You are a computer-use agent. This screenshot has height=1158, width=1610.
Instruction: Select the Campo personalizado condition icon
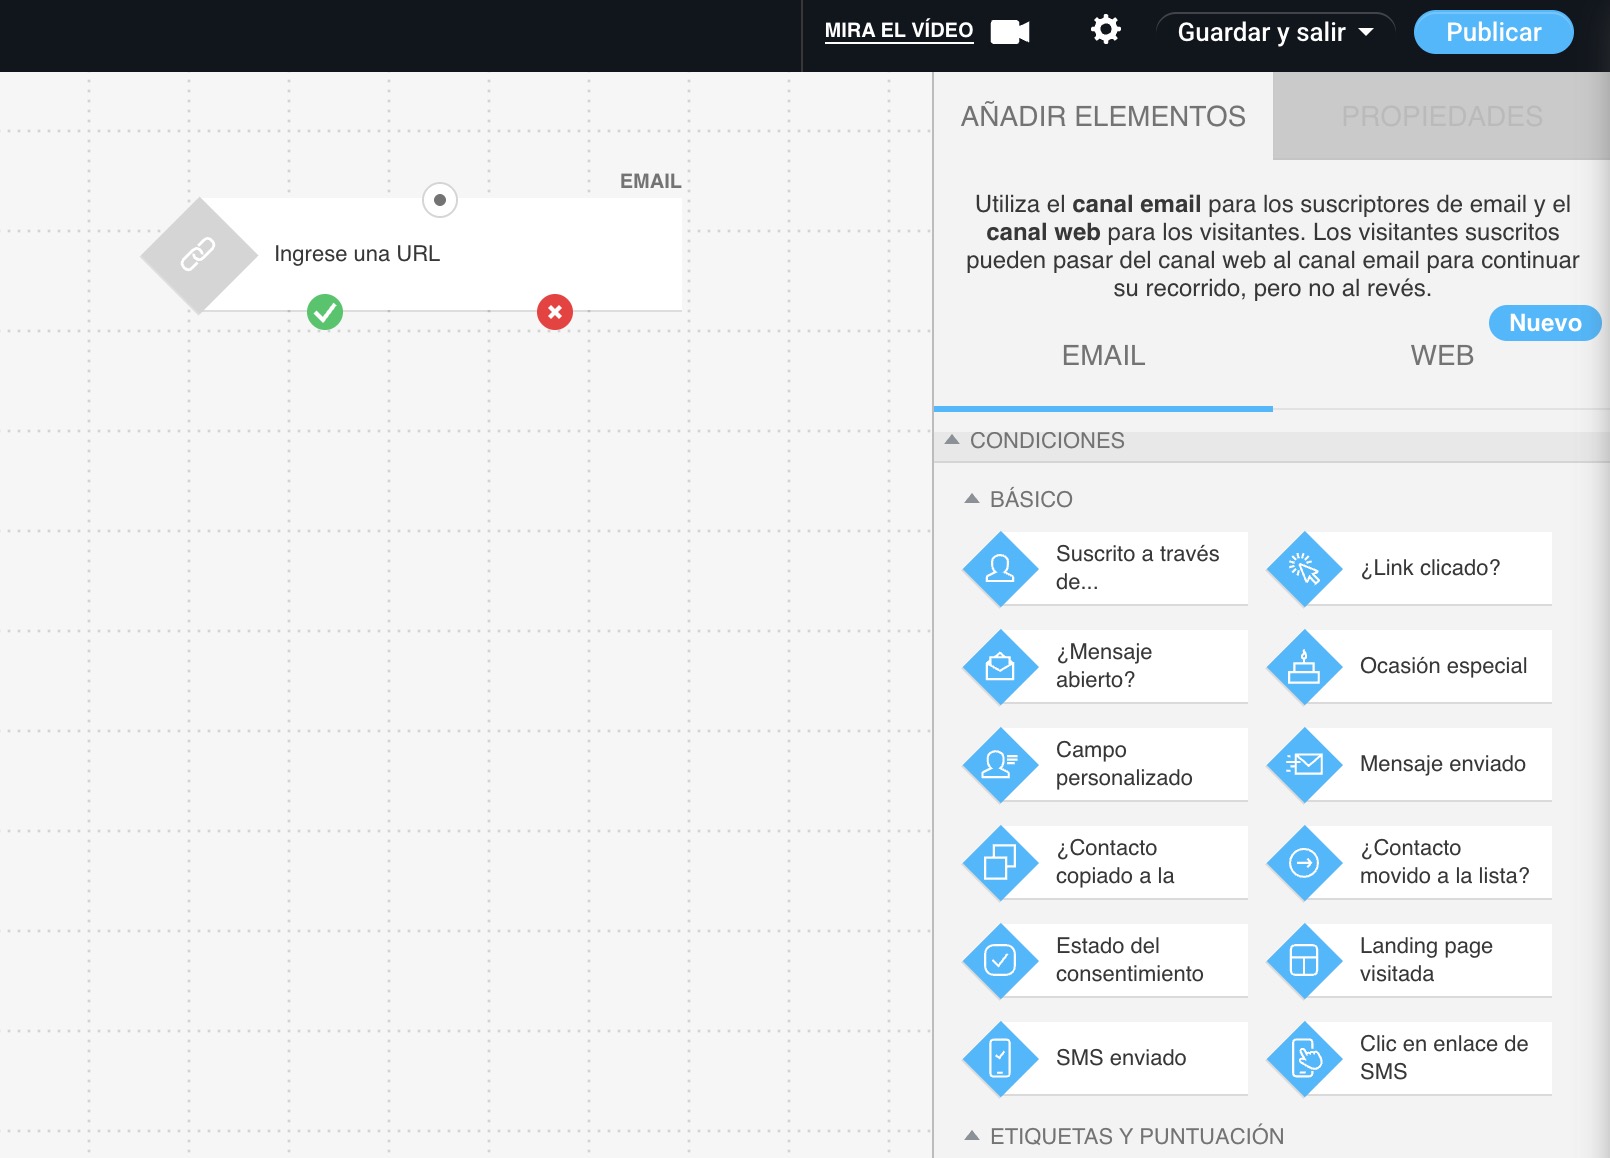[1000, 764]
